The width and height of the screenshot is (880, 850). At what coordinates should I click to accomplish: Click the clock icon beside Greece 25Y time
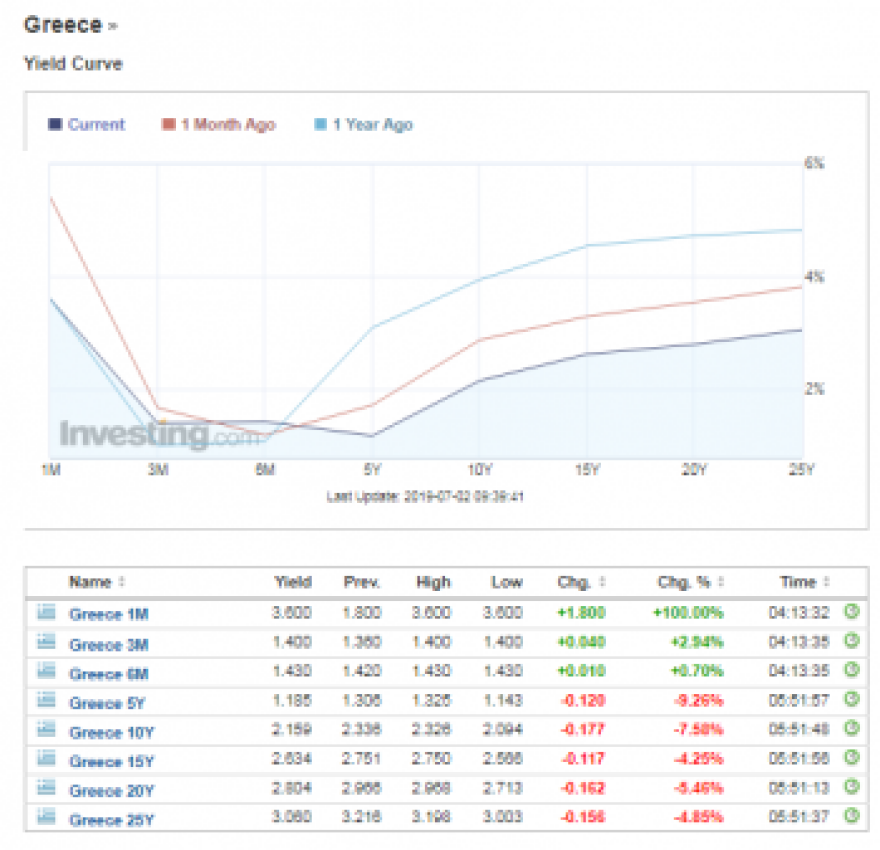click(x=849, y=817)
